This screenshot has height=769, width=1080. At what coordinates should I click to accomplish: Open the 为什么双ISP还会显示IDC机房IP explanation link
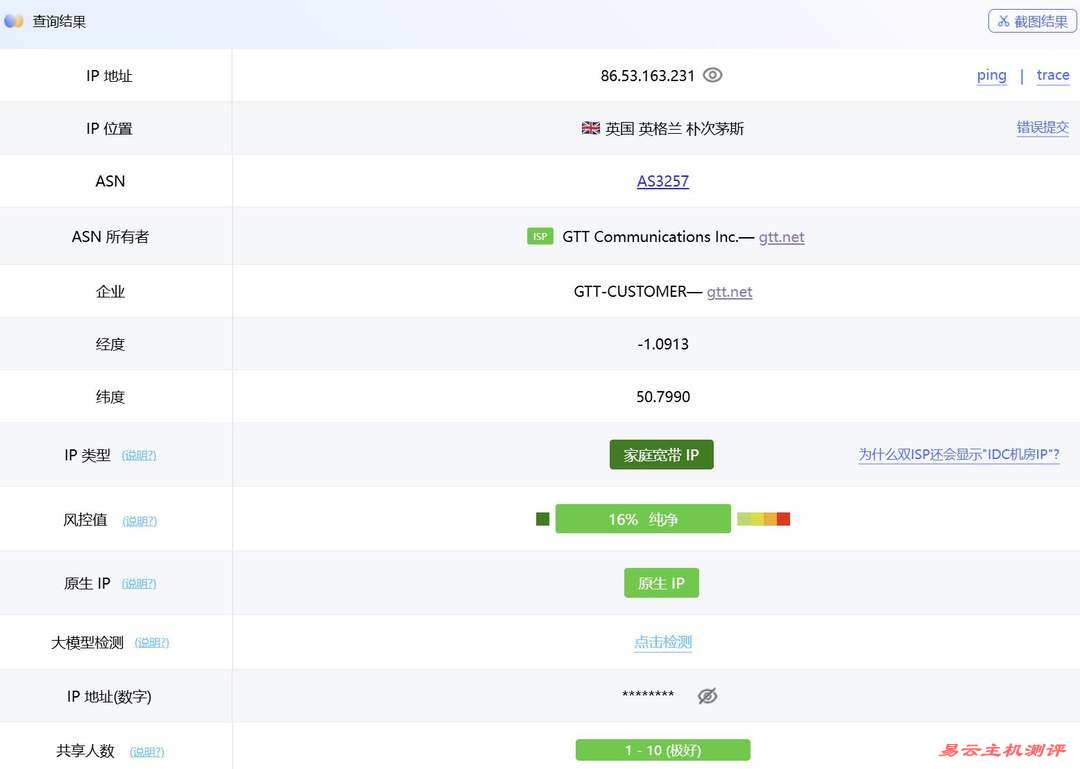pyautogui.click(x=958, y=454)
